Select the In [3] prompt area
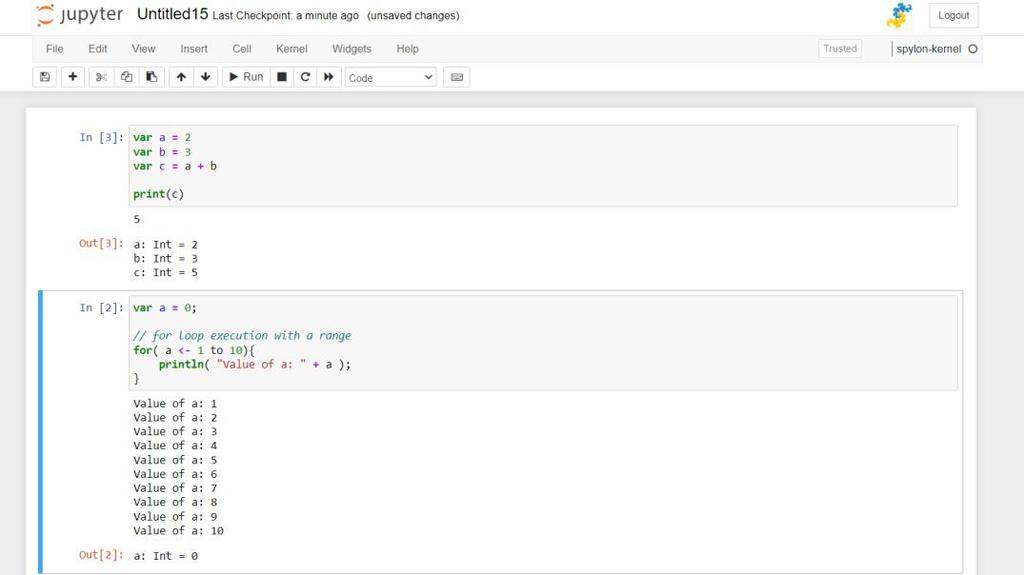 101,137
